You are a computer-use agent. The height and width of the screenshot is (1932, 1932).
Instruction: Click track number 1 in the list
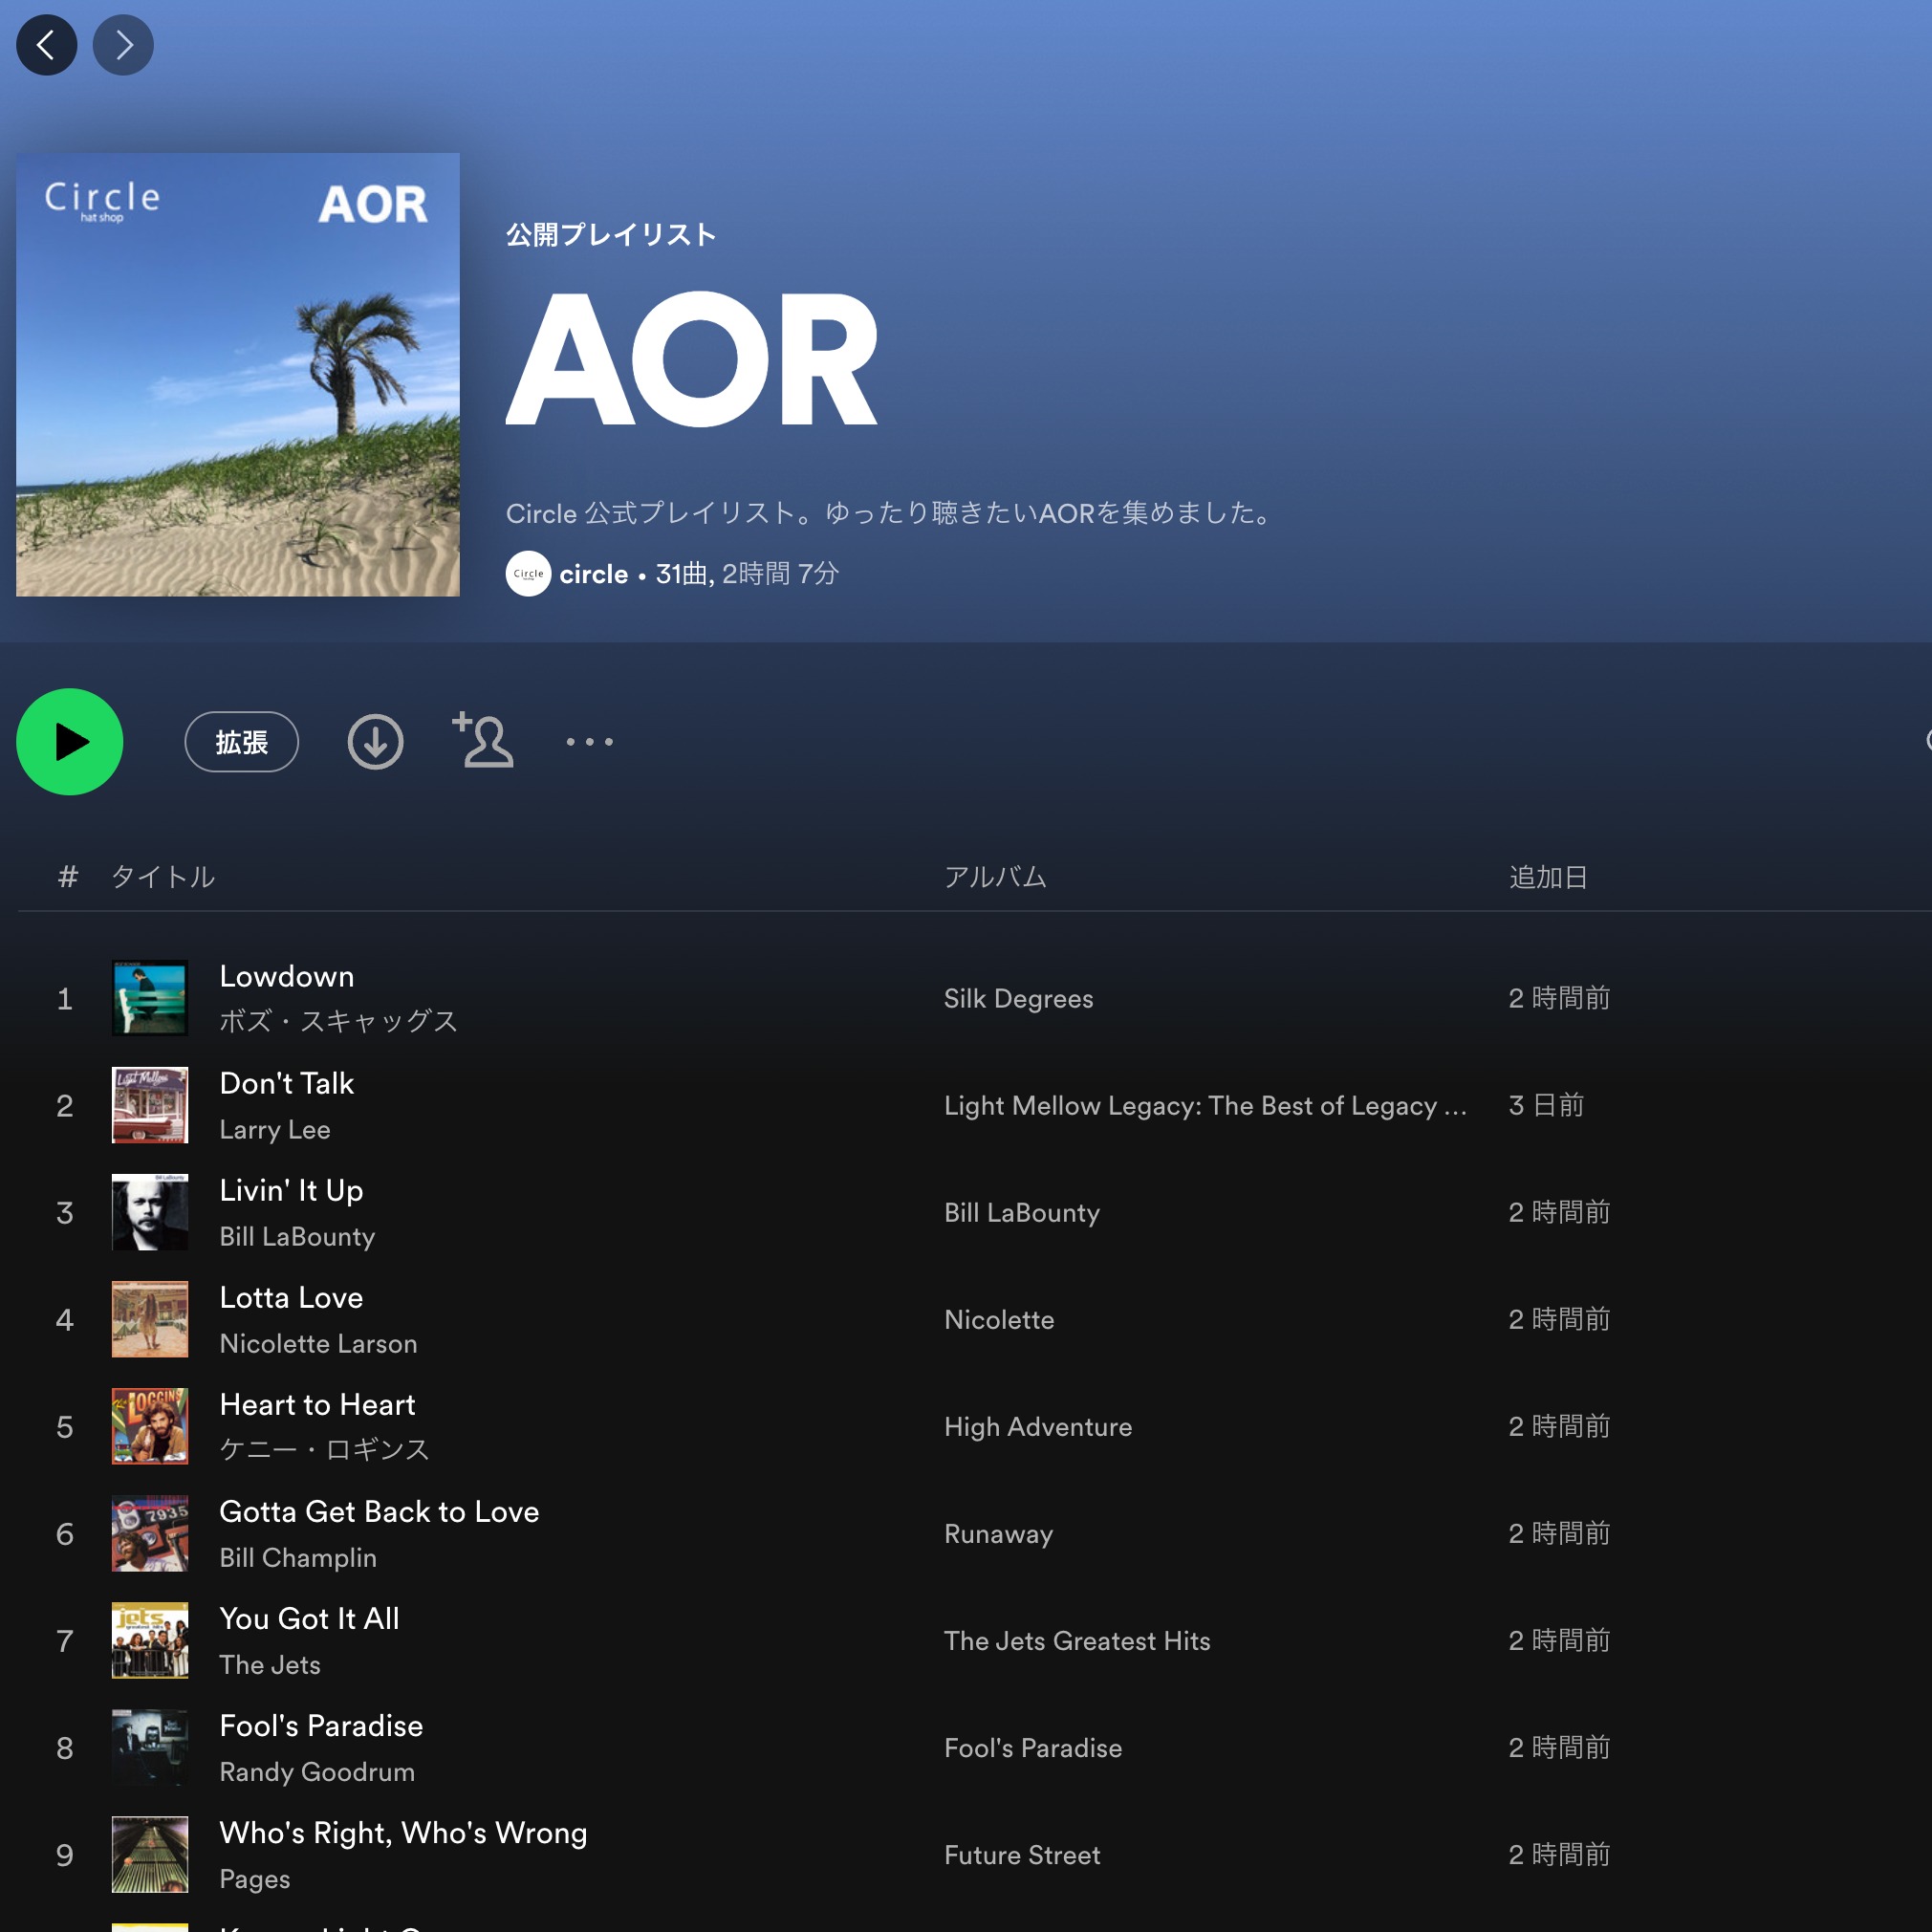(65, 998)
